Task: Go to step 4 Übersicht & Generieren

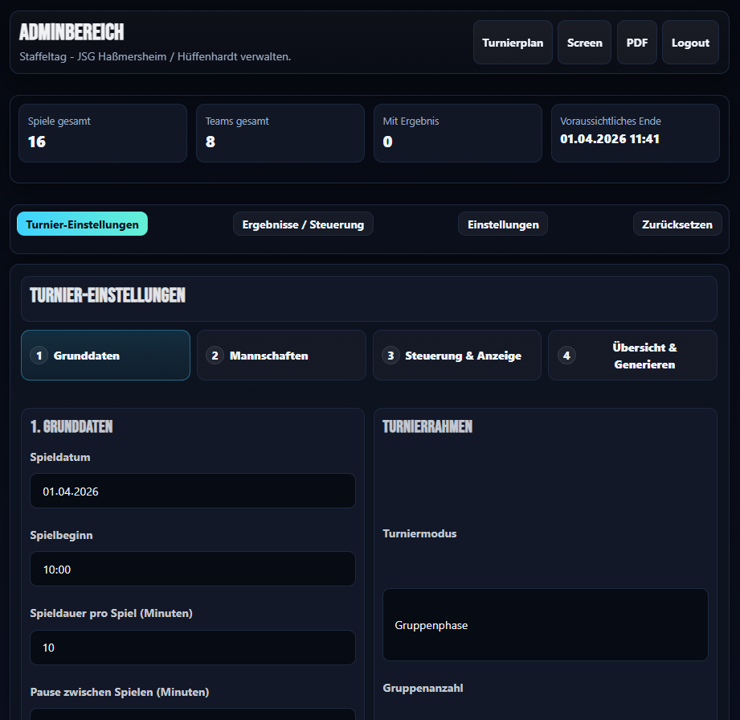Action: [x=632, y=356]
